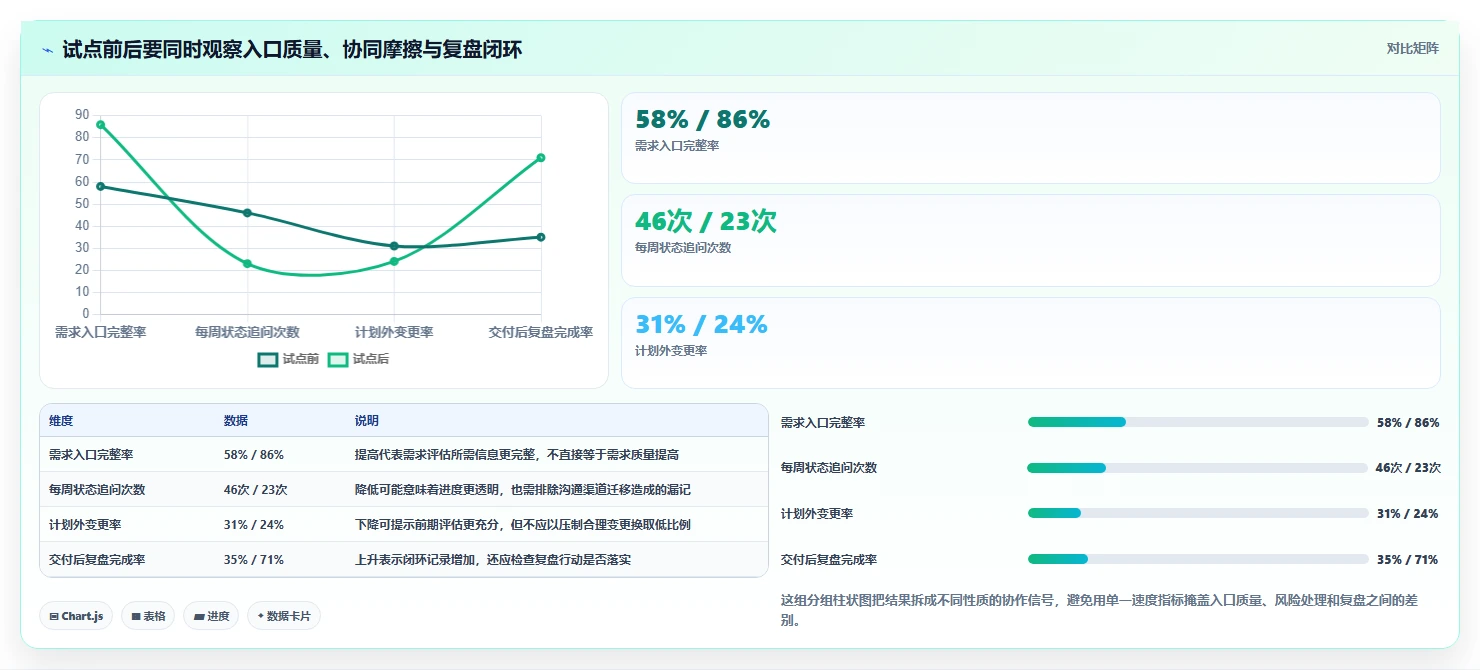Click the 35% / 71% progress value label
The image size is (1480, 670).
coord(1408,560)
